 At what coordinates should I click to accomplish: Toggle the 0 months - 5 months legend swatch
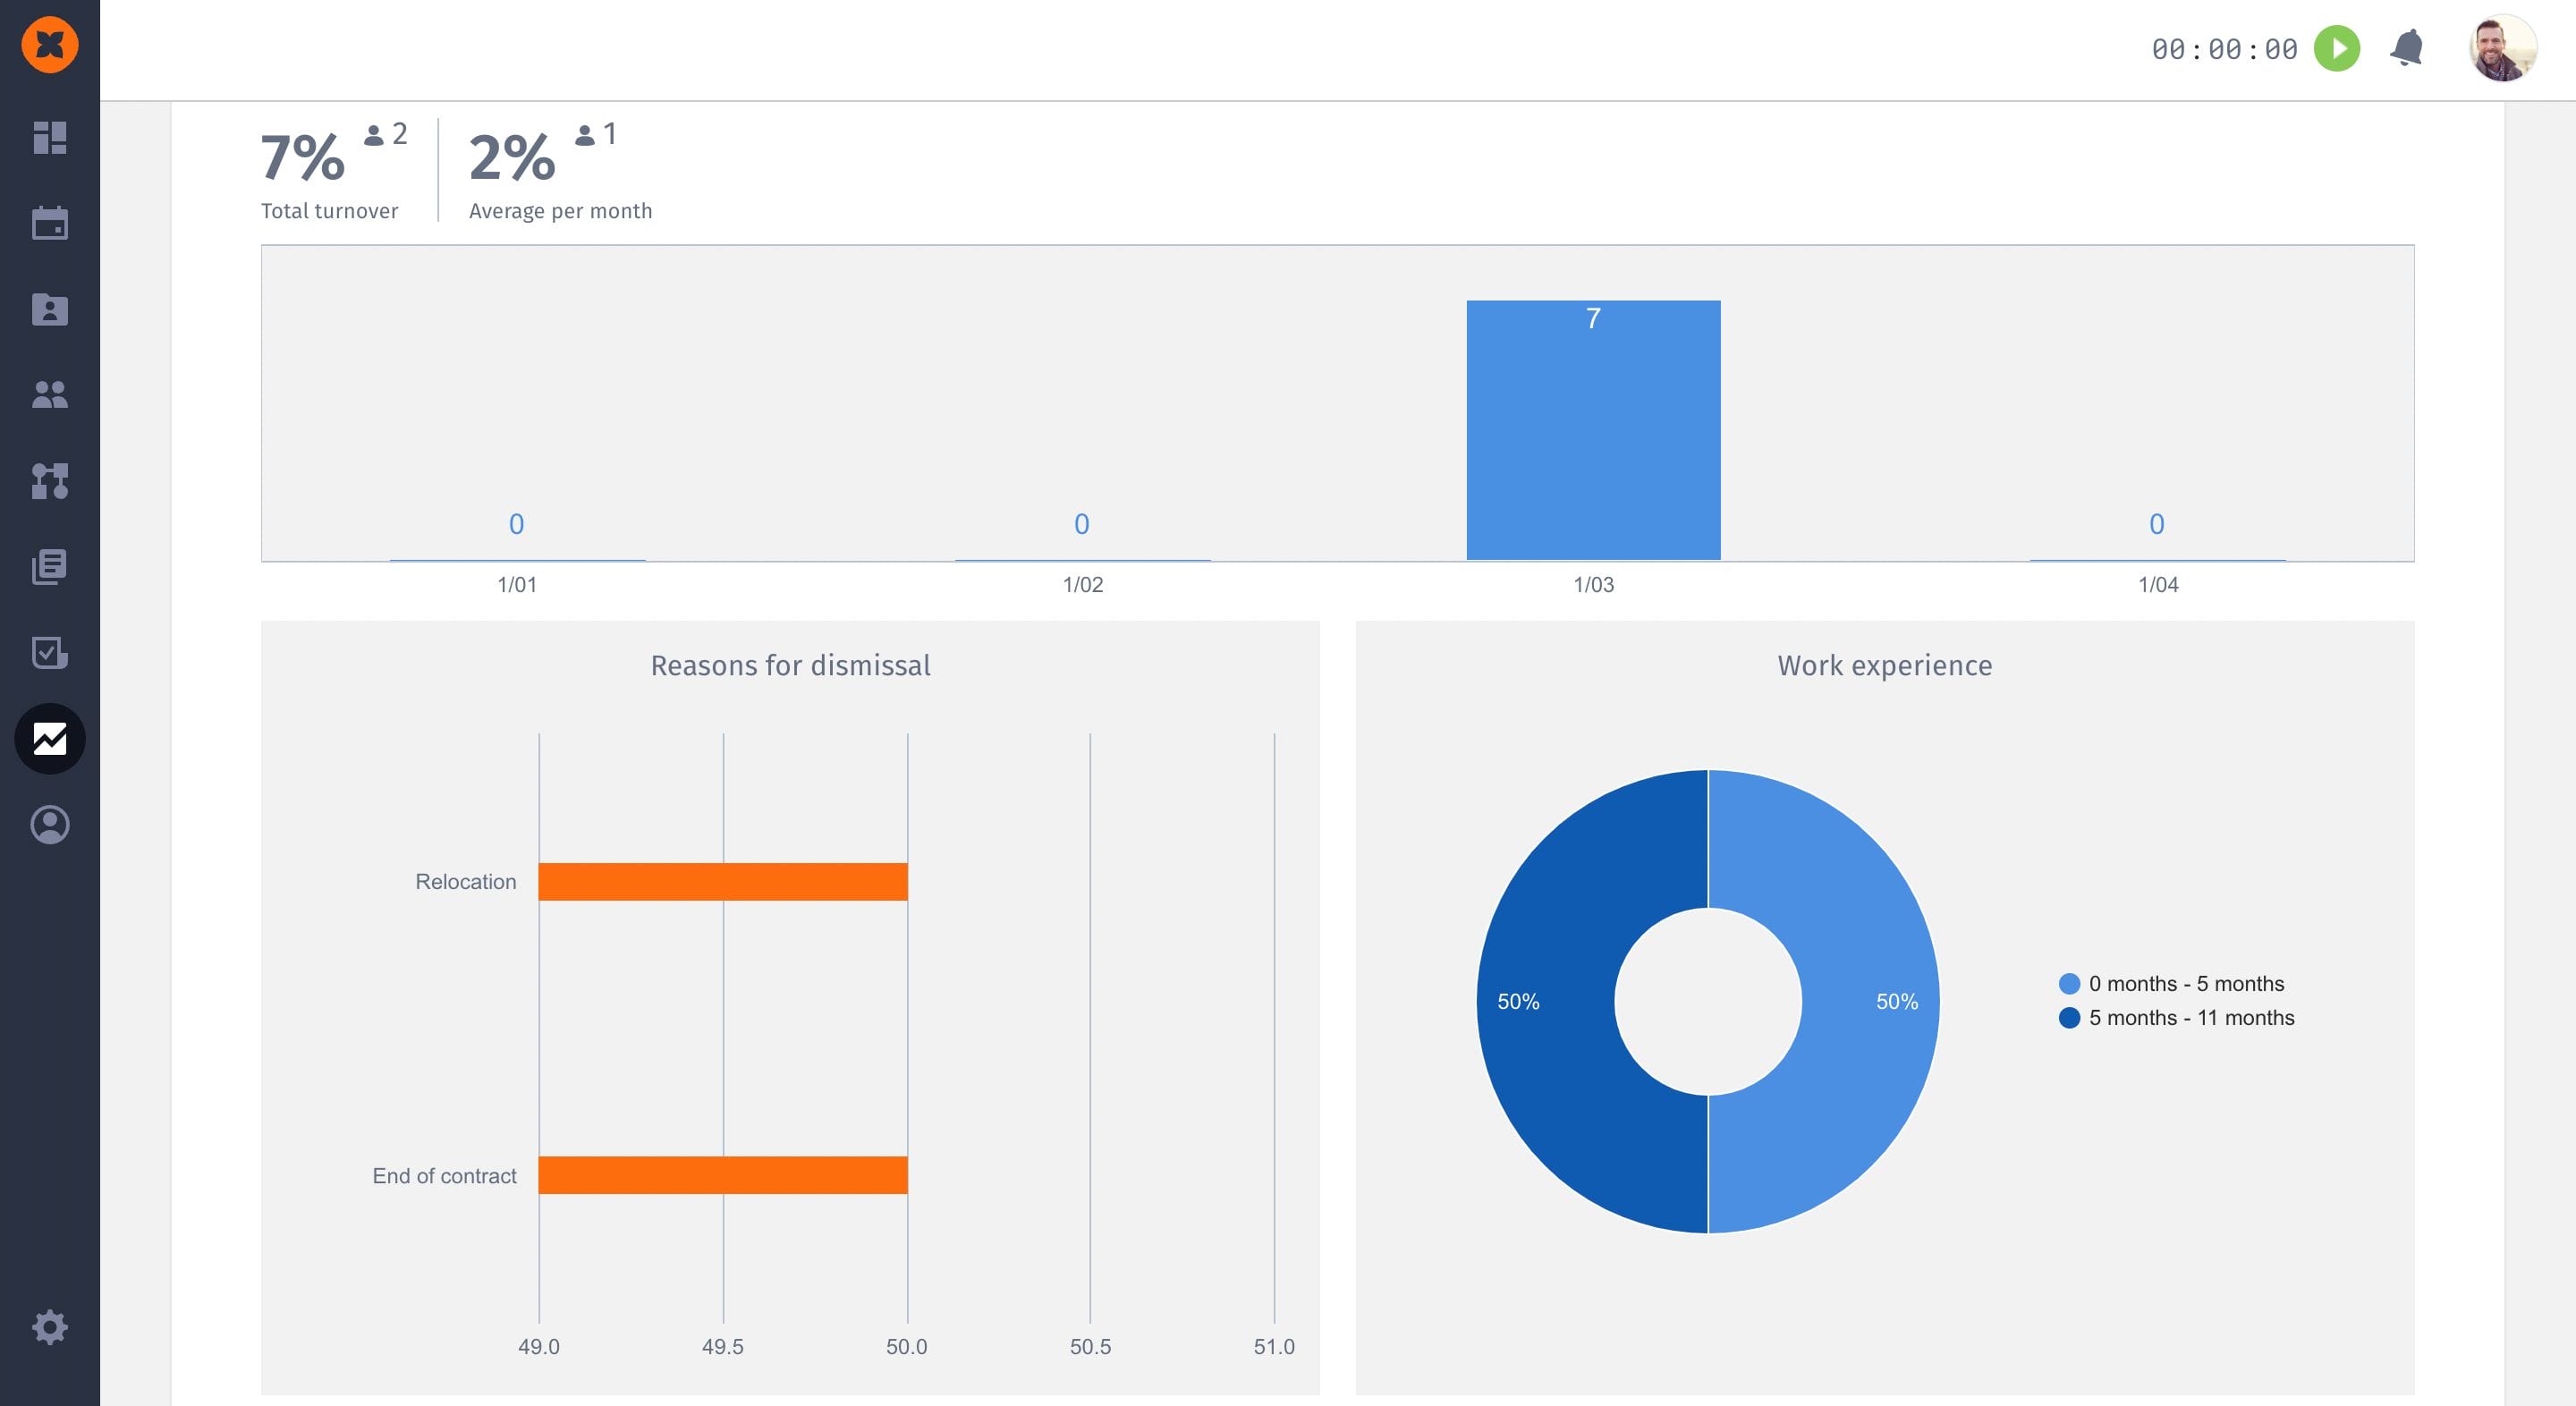(2070, 984)
